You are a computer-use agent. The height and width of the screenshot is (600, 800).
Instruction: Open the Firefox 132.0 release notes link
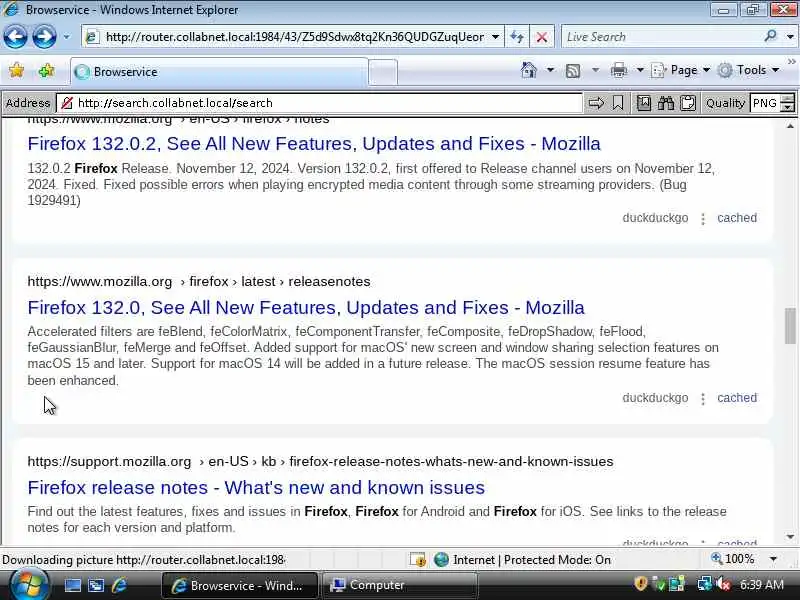[x=306, y=308]
